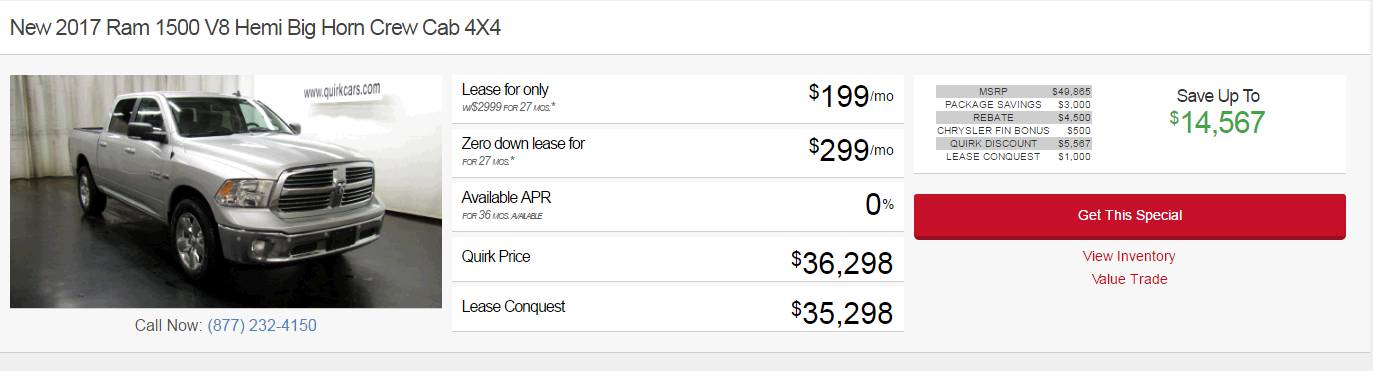Click the Chrysler Fin Bonus $500 line
This screenshot has width=1373, height=371.
tap(1014, 130)
